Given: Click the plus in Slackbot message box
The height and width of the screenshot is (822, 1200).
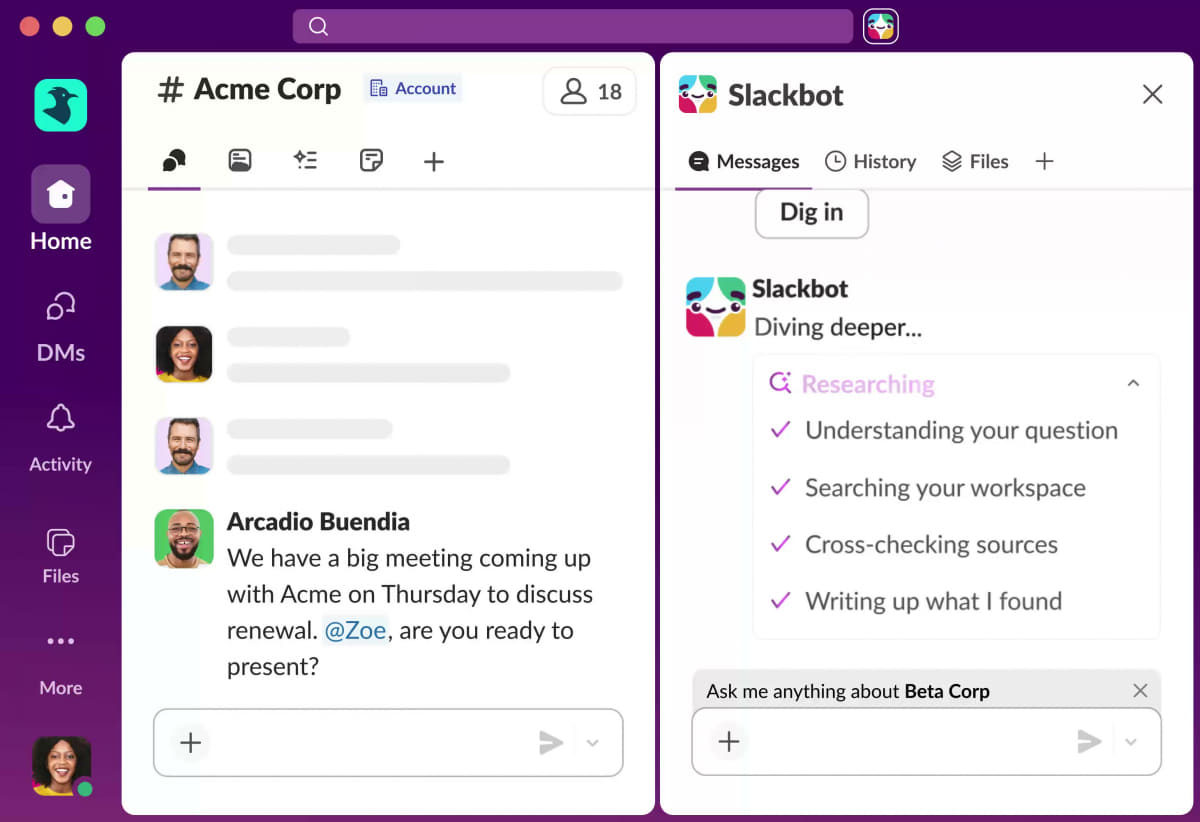Looking at the screenshot, I should tap(729, 741).
